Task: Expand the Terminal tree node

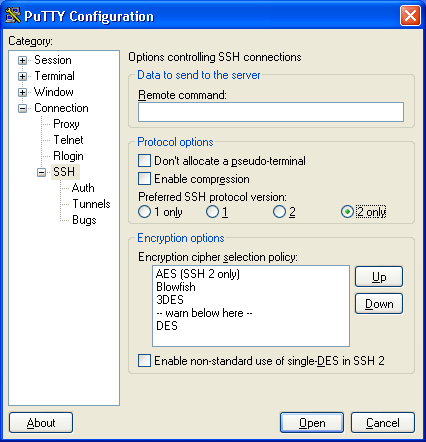Action: pyautogui.click(x=22, y=76)
